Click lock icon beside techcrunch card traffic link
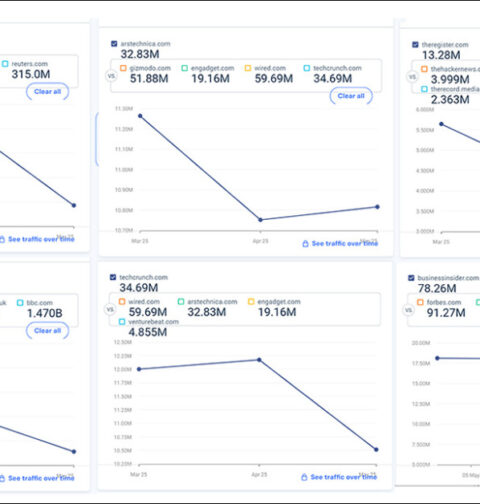 pyautogui.click(x=304, y=477)
